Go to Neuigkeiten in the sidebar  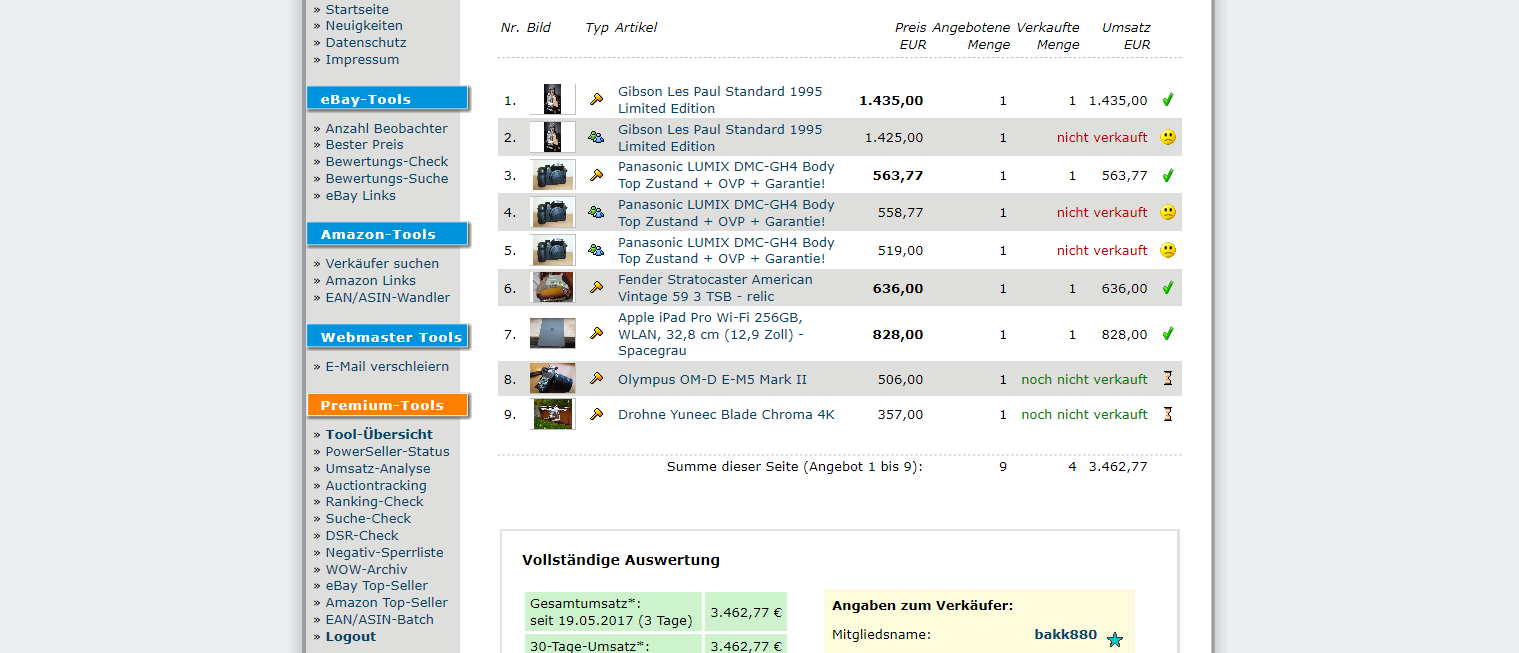click(364, 26)
